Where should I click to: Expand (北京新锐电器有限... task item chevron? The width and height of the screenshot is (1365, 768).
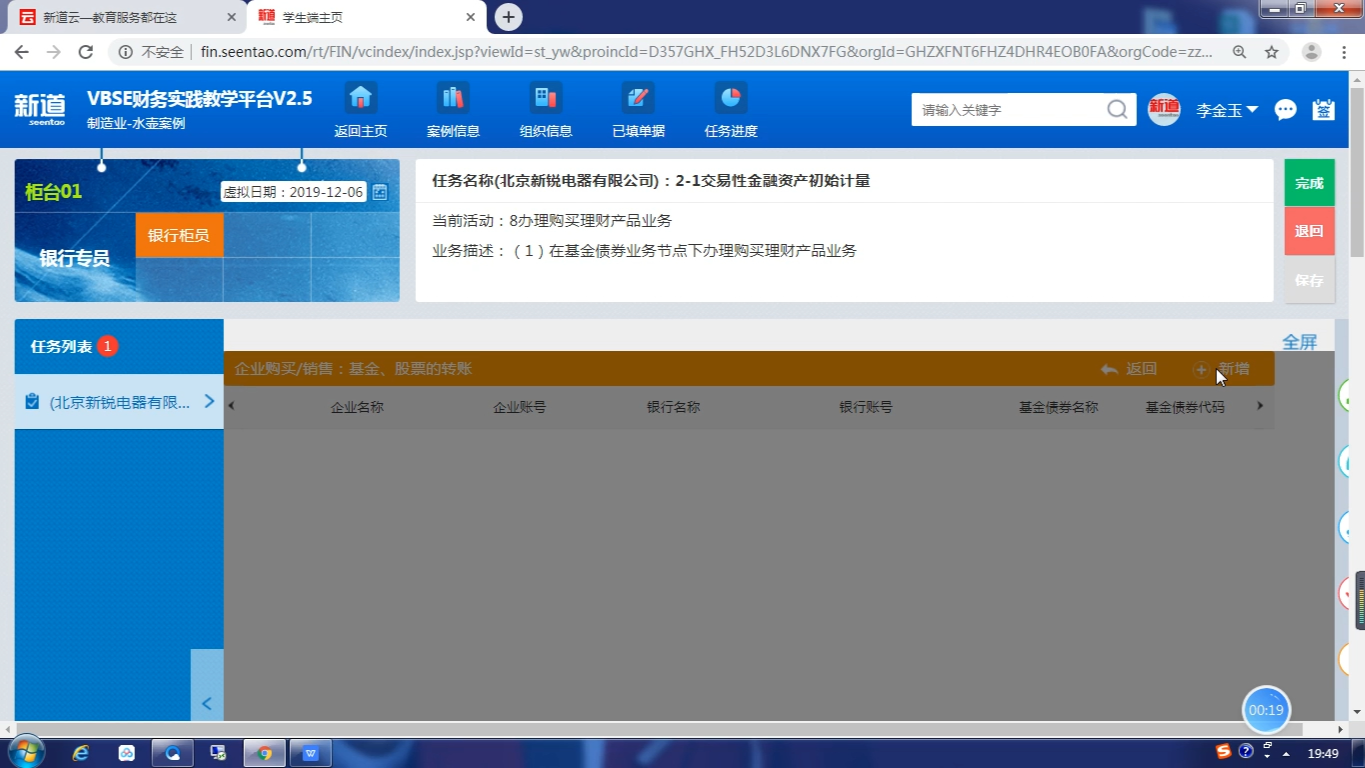[209, 401]
